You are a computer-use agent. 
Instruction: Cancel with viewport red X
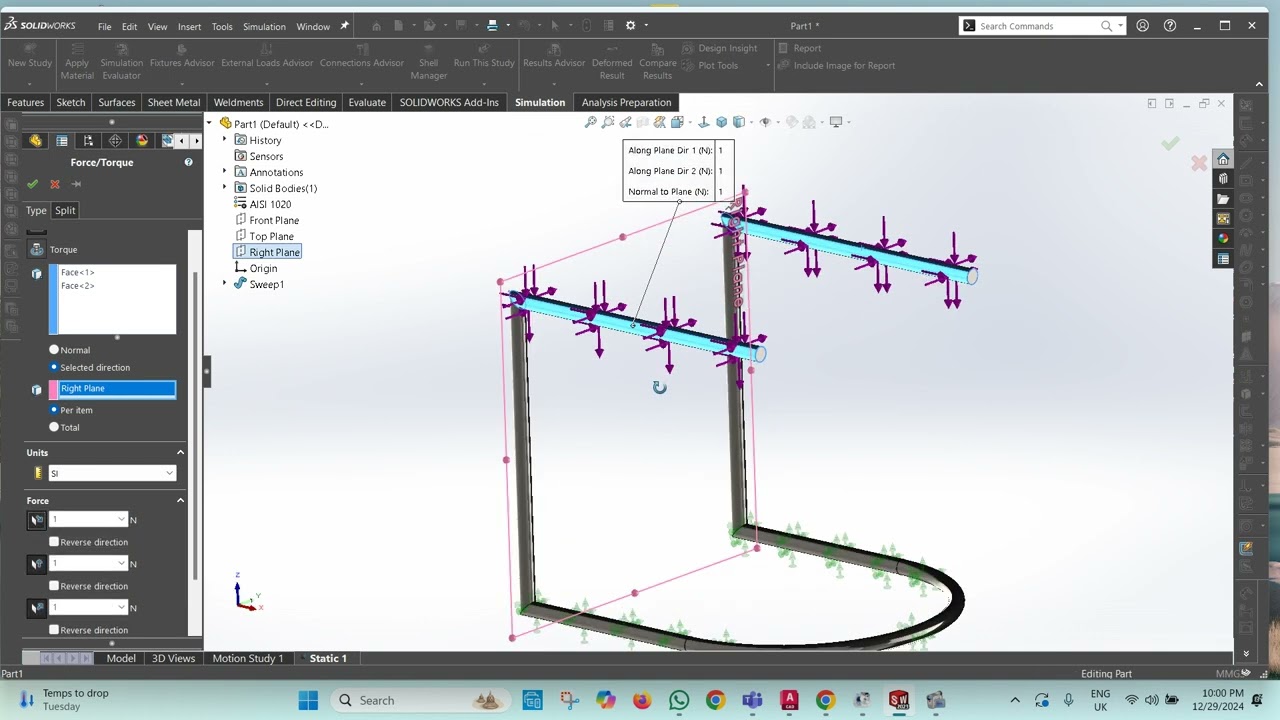pyautogui.click(x=1199, y=163)
